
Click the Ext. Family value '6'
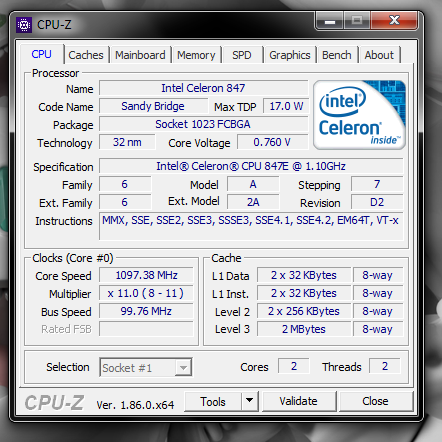point(125,202)
